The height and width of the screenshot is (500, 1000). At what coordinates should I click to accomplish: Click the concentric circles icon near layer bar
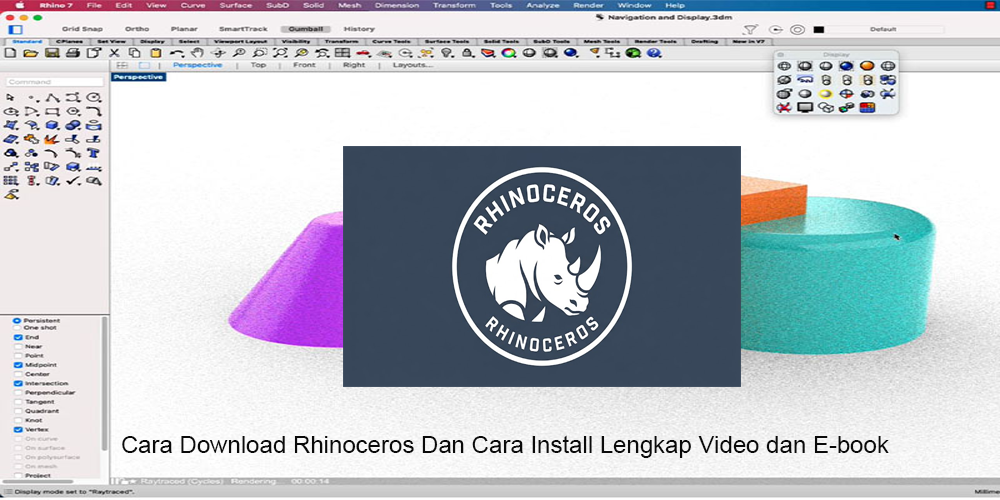pos(797,29)
